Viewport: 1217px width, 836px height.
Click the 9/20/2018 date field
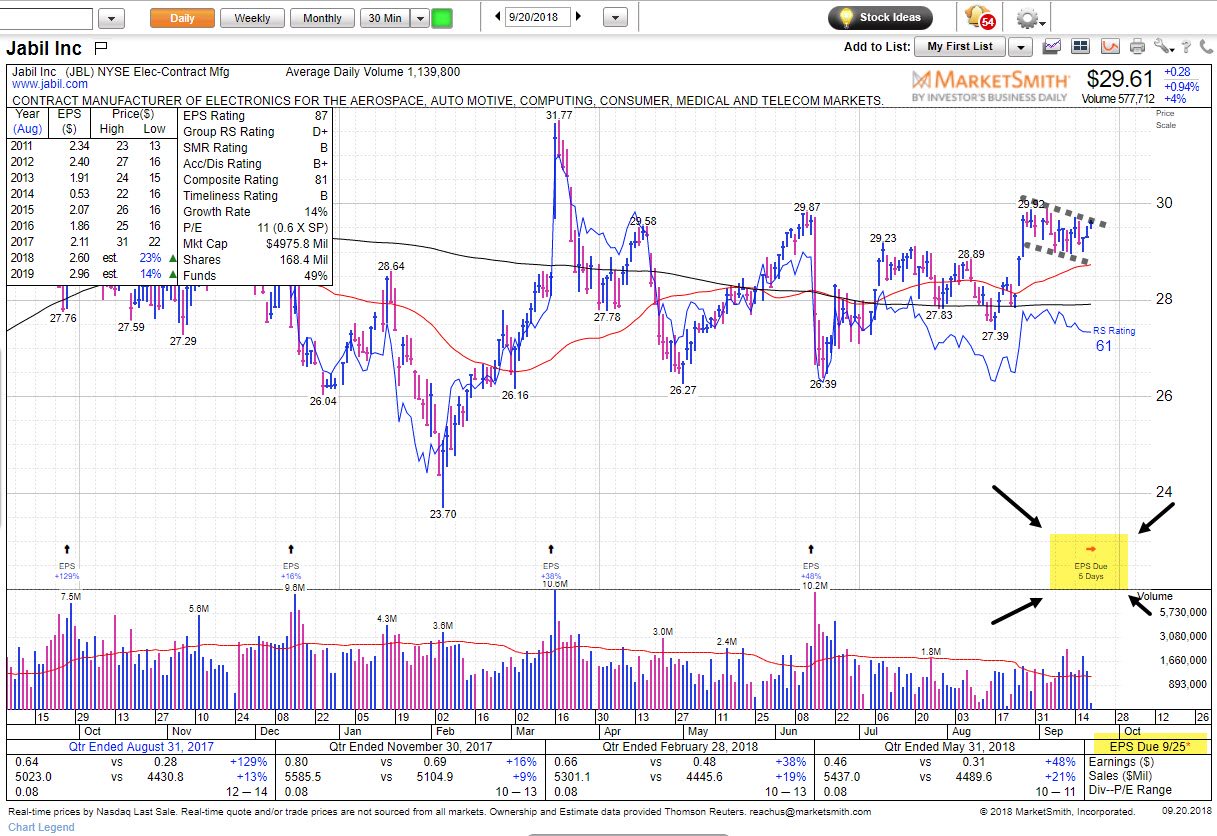coord(538,17)
